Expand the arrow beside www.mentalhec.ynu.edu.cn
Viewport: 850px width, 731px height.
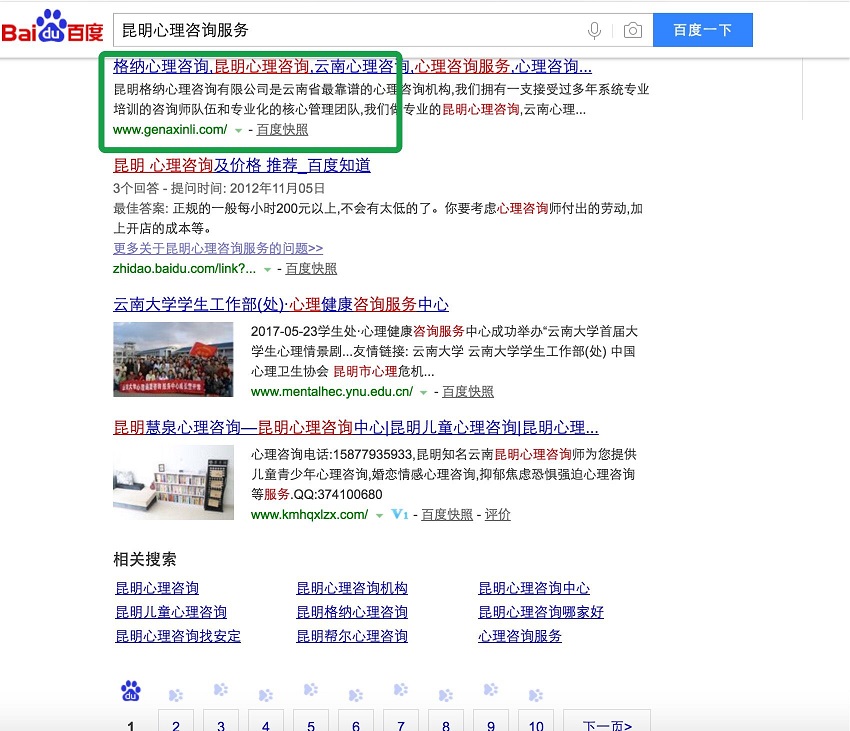coord(423,393)
